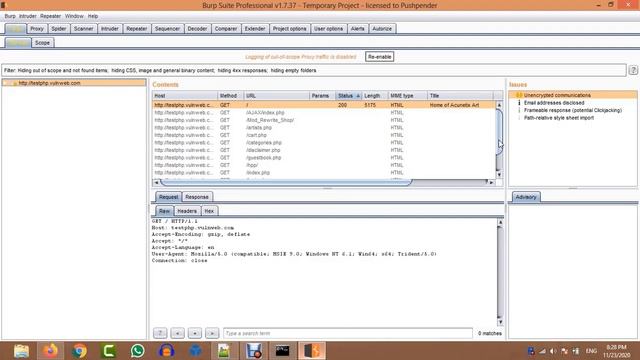Select the Frameable response issue
Image resolution: width=640 pixels, height=360 pixels.
pos(573,110)
